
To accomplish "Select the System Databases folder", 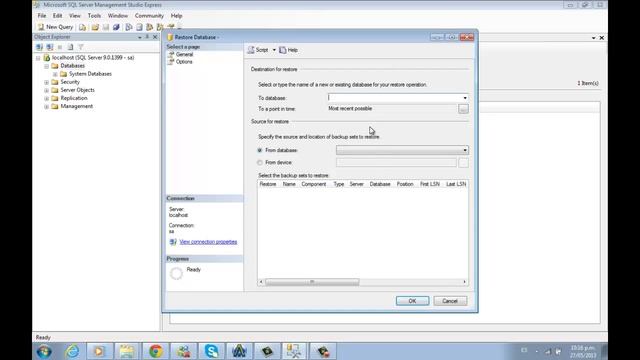I will [x=90, y=74].
